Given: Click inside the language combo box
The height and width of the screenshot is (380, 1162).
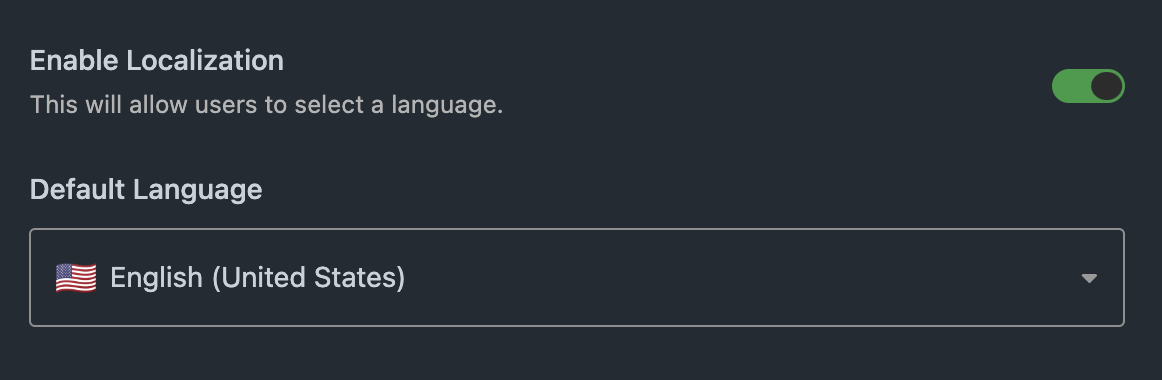Looking at the screenshot, I should (577, 277).
